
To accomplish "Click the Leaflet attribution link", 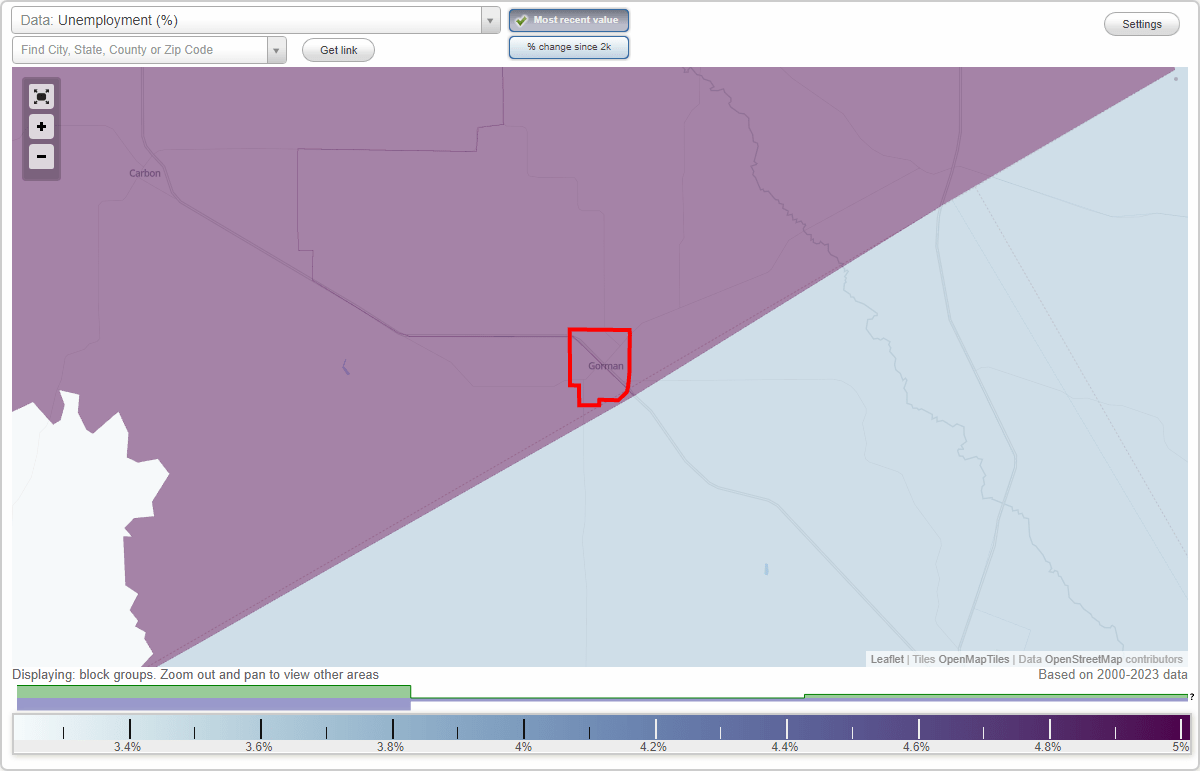I will tap(886, 659).
